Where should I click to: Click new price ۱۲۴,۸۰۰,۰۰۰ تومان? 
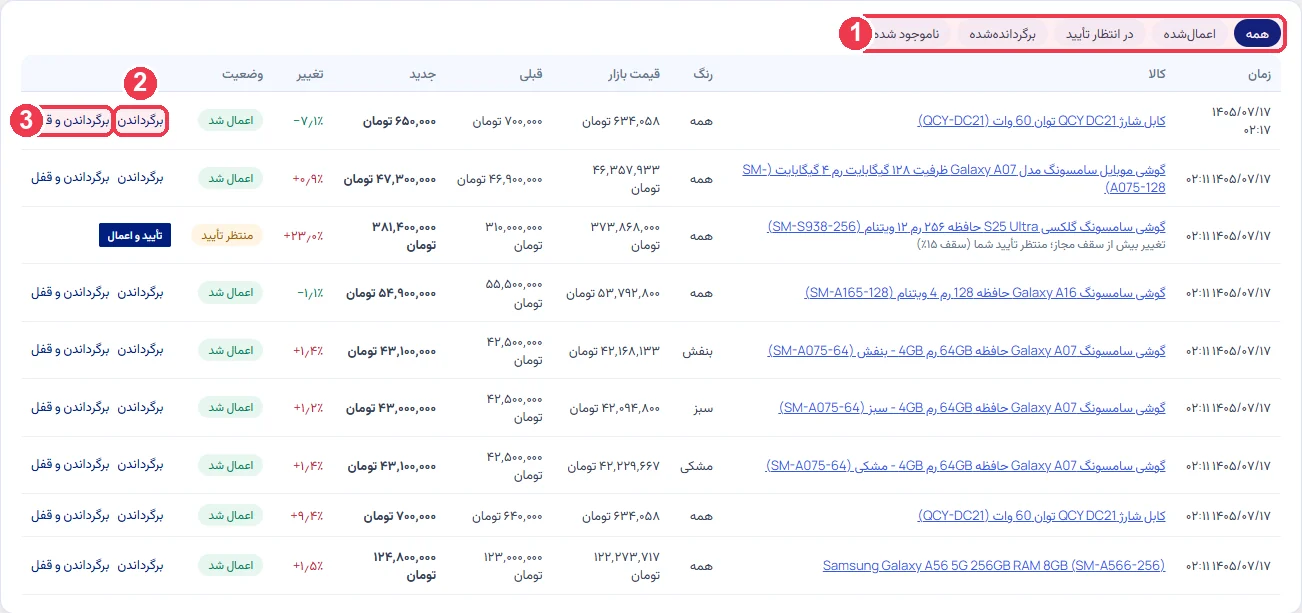(404, 566)
